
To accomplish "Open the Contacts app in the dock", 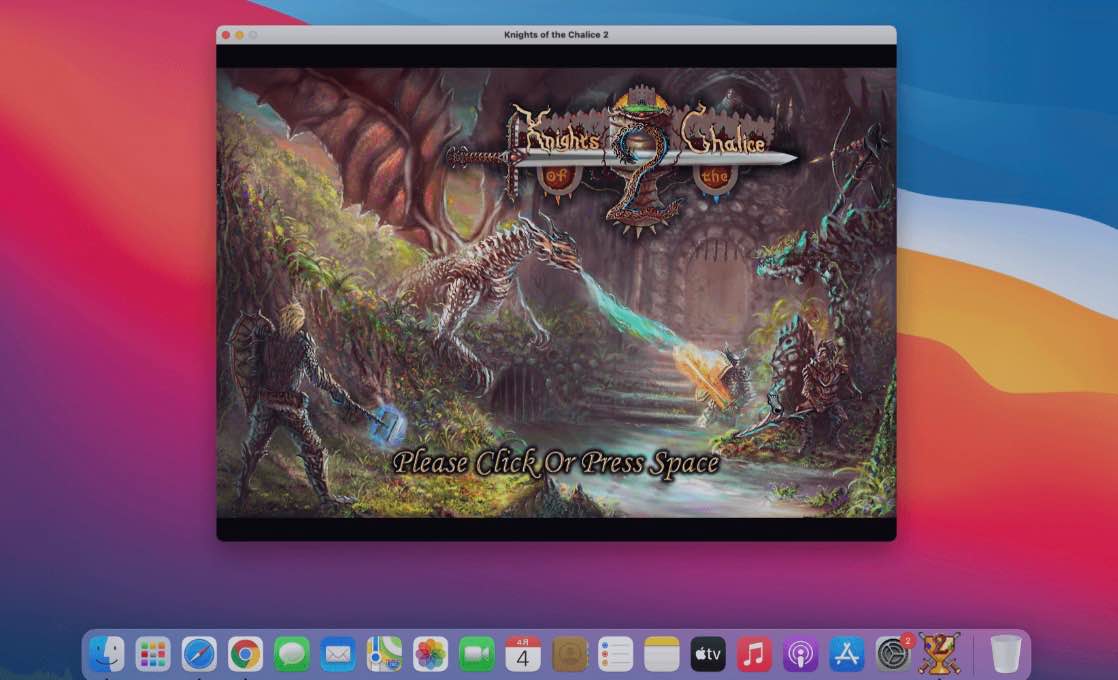I will pyautogui.click(x=569, y=654).
